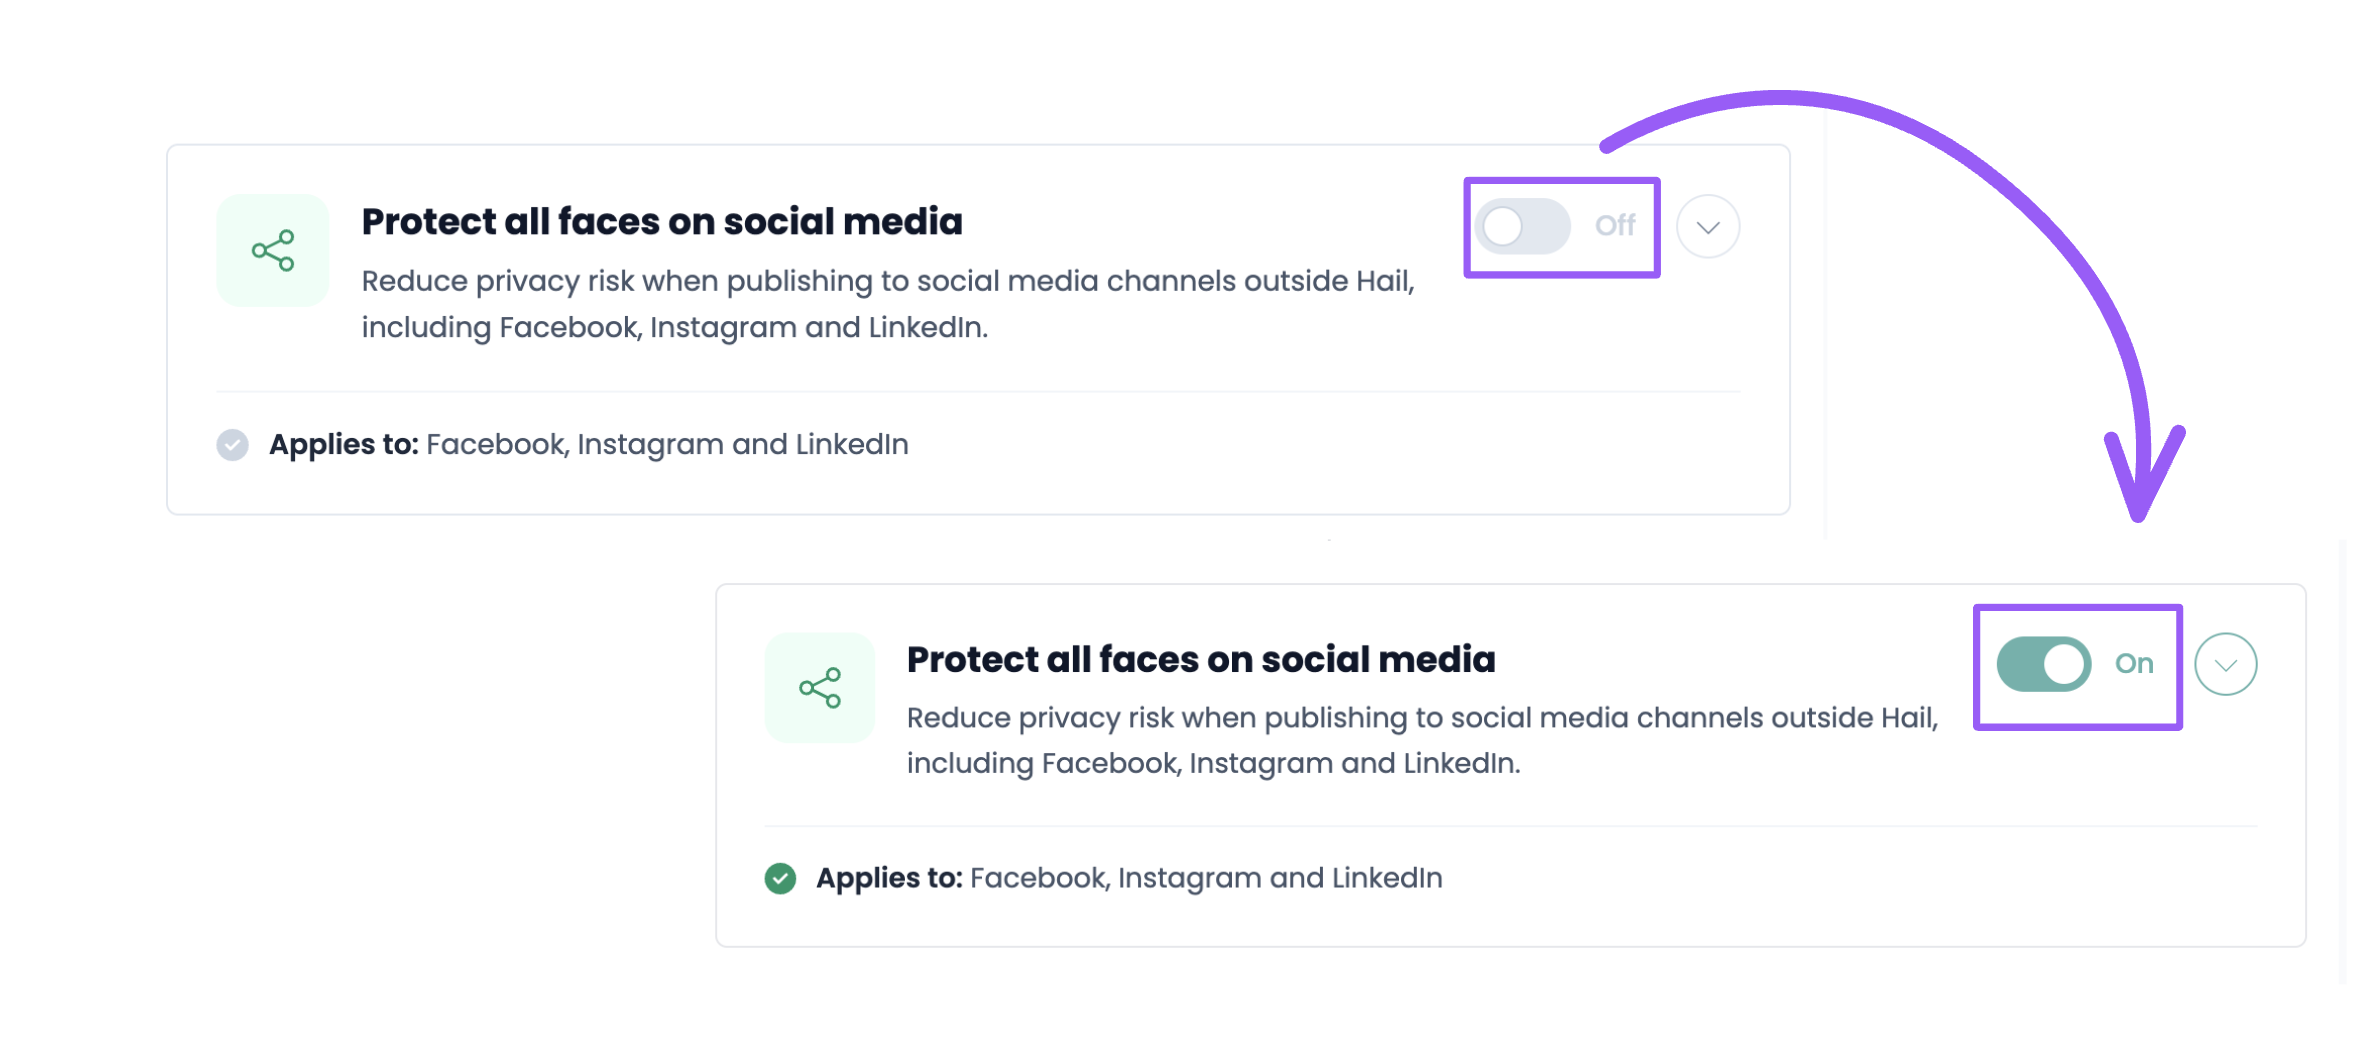Click the green check icon beside Applies to
Viewport: 2360px width, 1052px height.
click(780, 878)
